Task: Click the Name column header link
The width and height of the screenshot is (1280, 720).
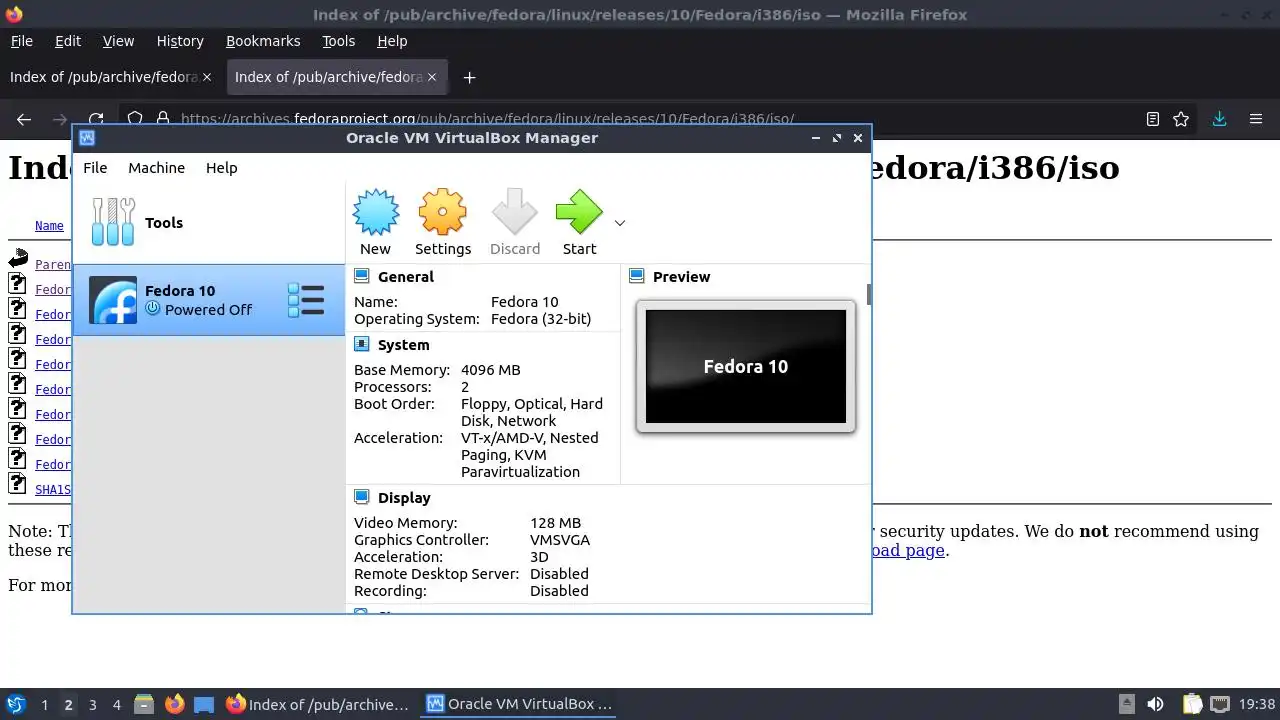Action: 49,226
